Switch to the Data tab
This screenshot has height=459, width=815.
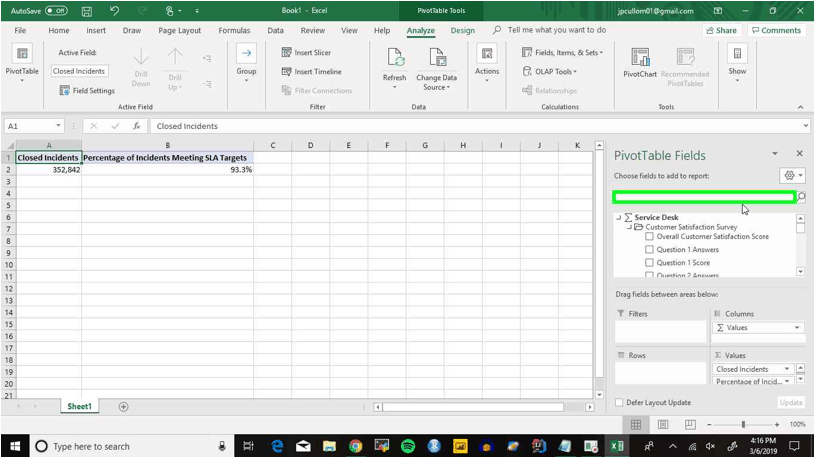pos(275,30)
